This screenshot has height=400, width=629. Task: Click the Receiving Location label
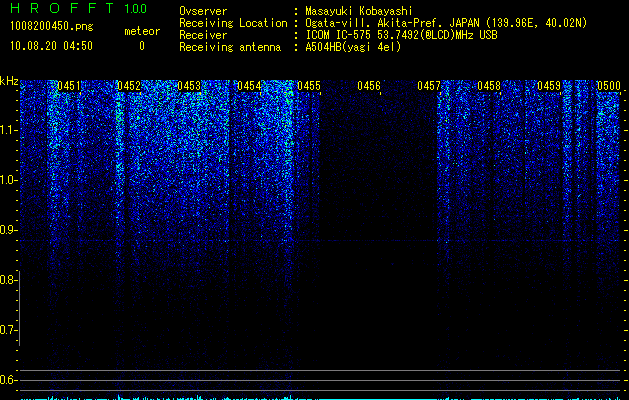click(x=233, y=23)
